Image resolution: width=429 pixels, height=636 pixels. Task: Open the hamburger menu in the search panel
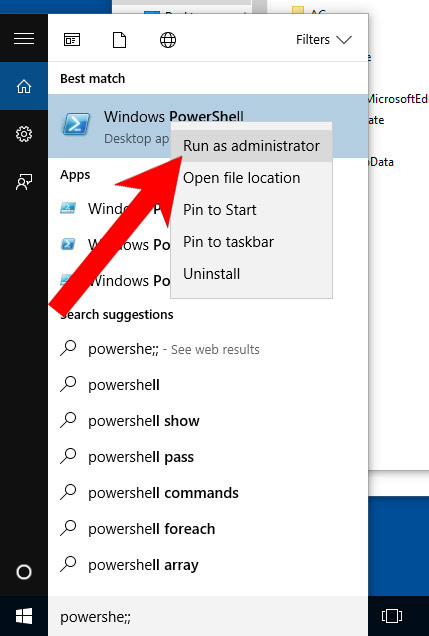(24, 39)
